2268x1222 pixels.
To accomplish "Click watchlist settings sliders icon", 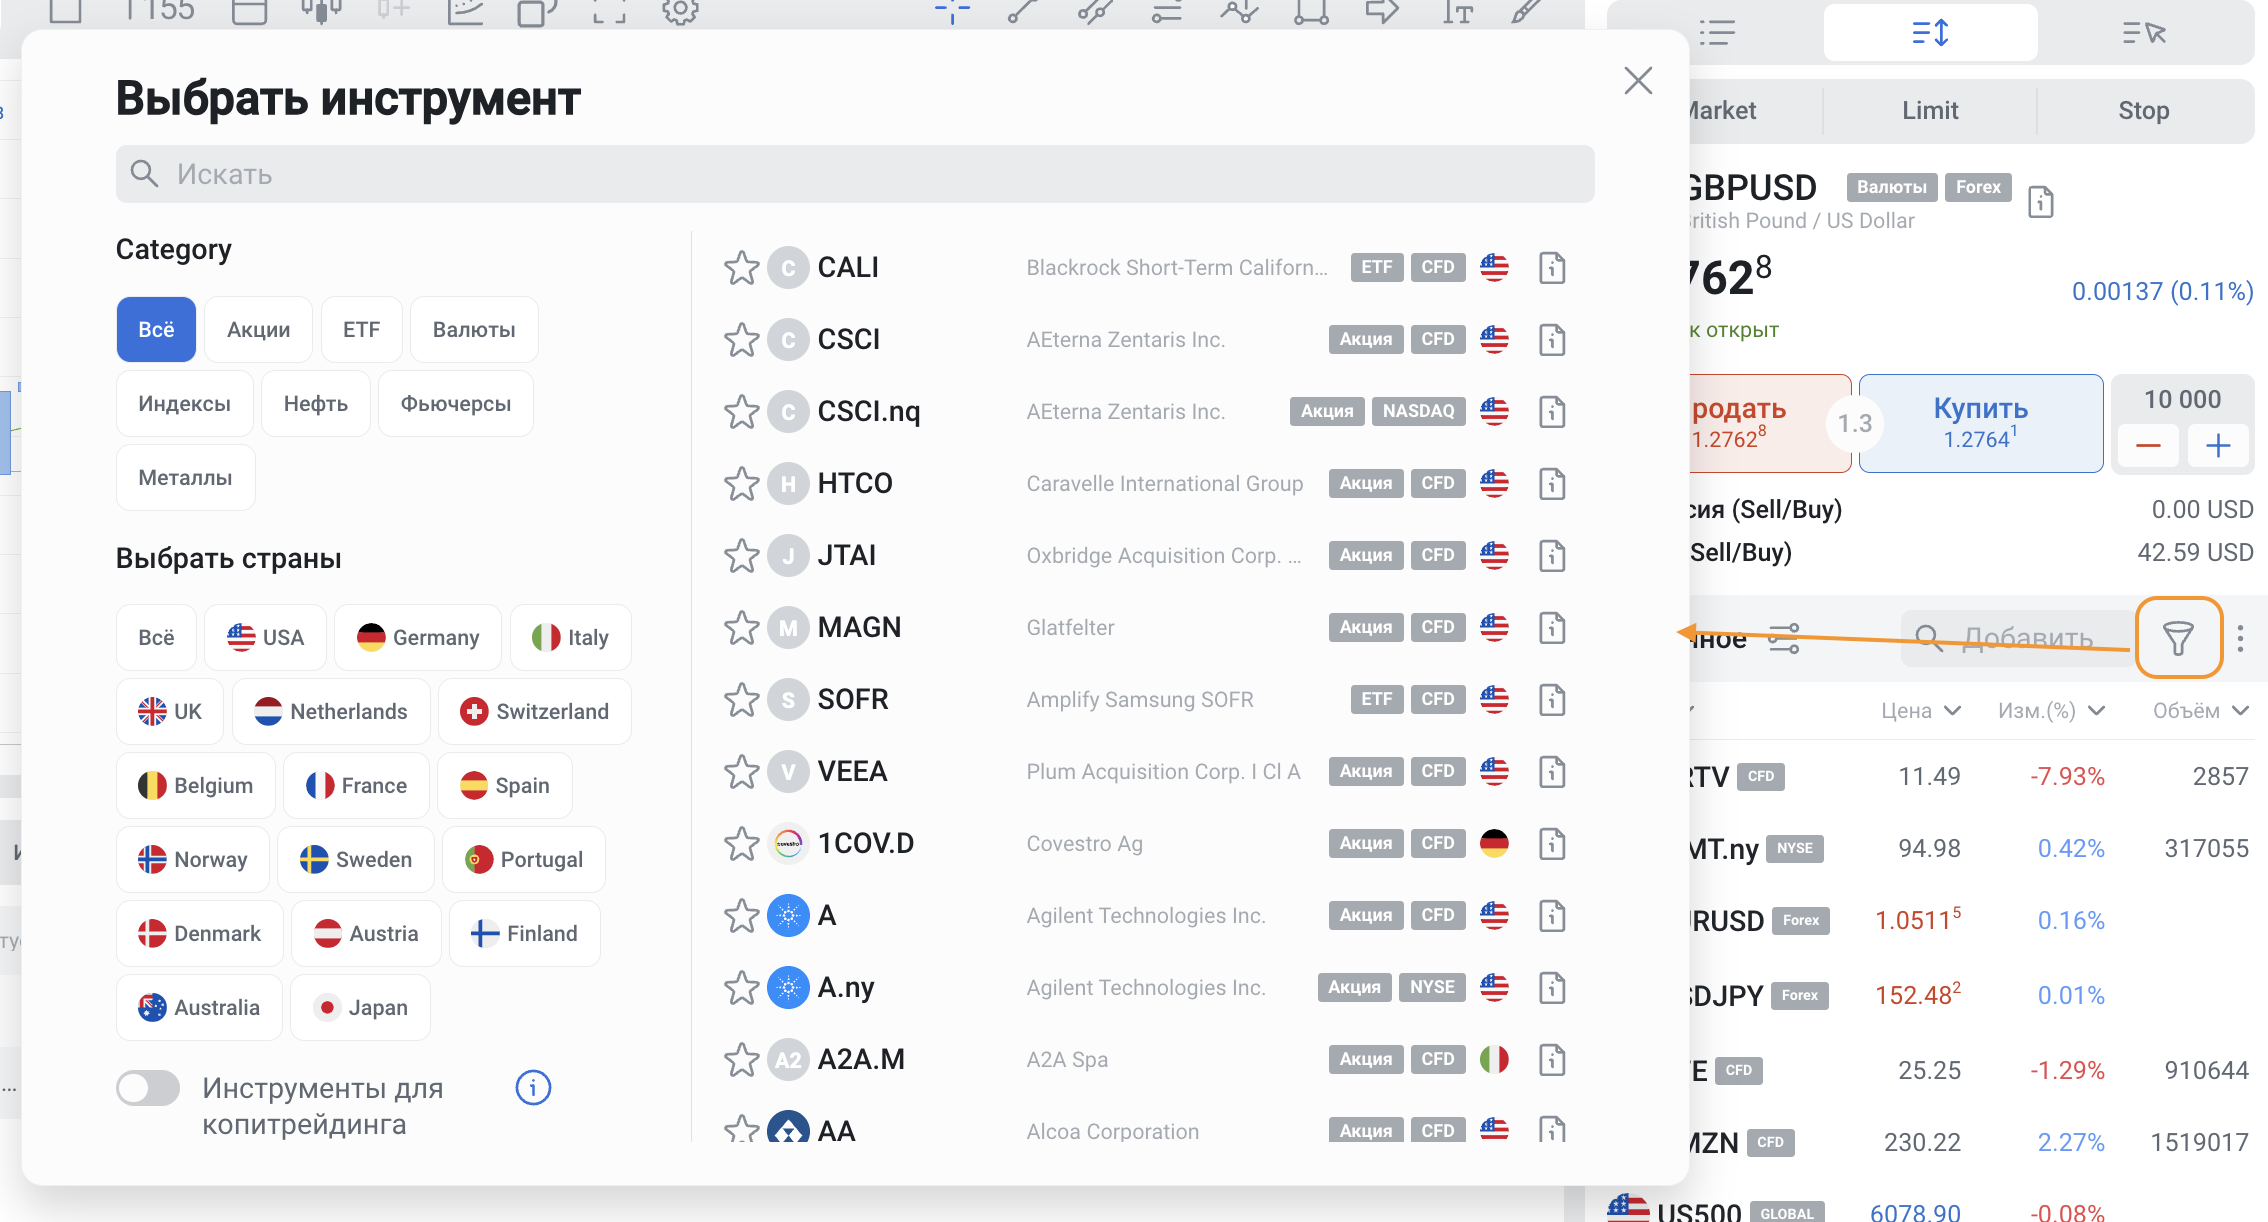I will click(1783, 638).
